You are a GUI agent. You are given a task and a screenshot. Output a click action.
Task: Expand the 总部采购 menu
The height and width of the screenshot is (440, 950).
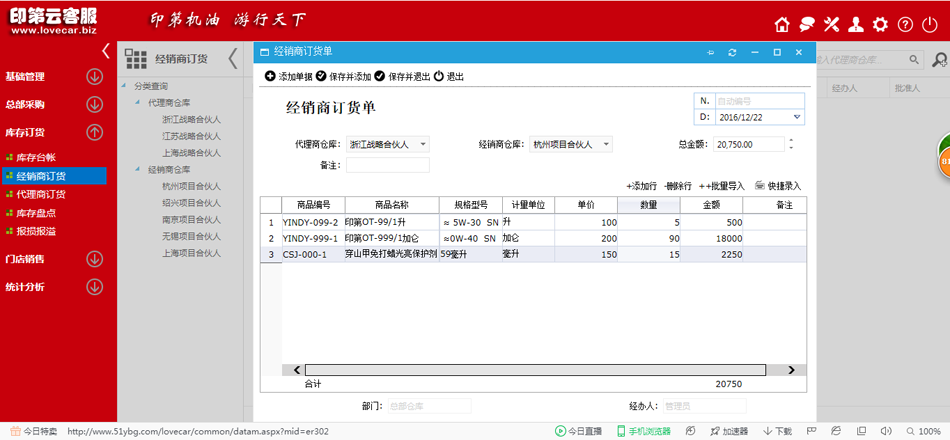click(x=94, y=104)
